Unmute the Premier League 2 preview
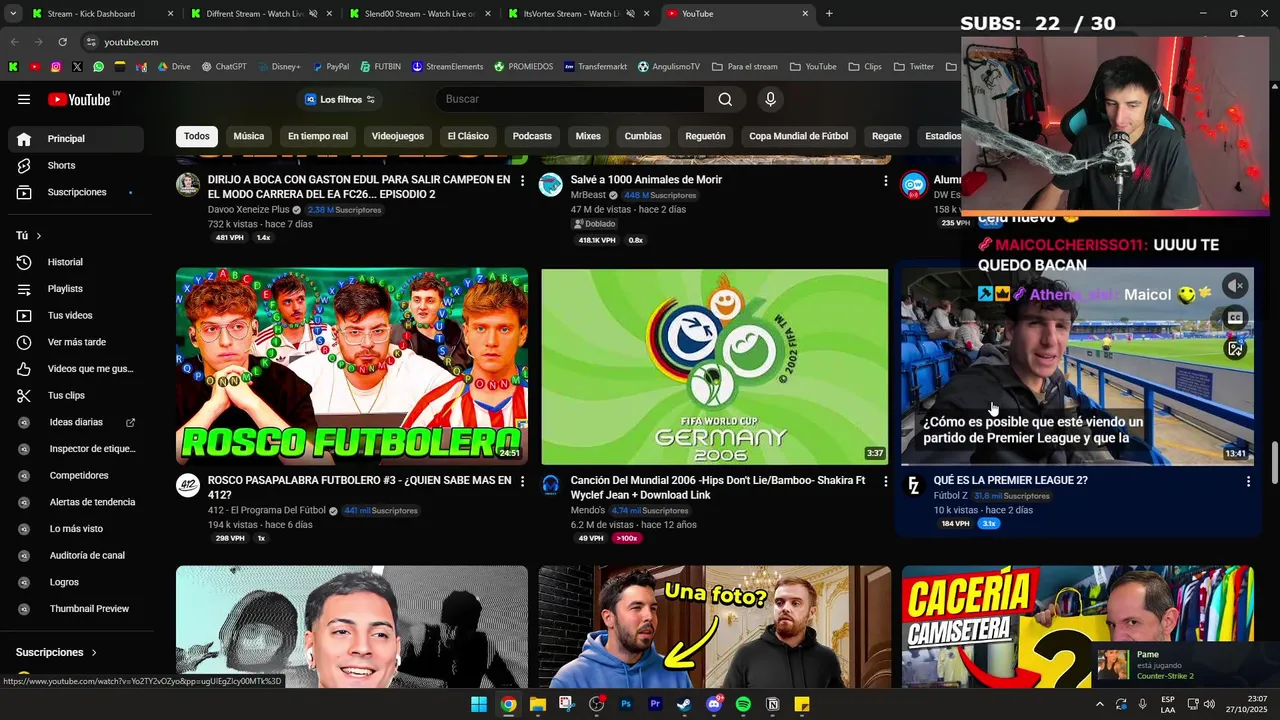The image size is (1280, 720). 1235,286
